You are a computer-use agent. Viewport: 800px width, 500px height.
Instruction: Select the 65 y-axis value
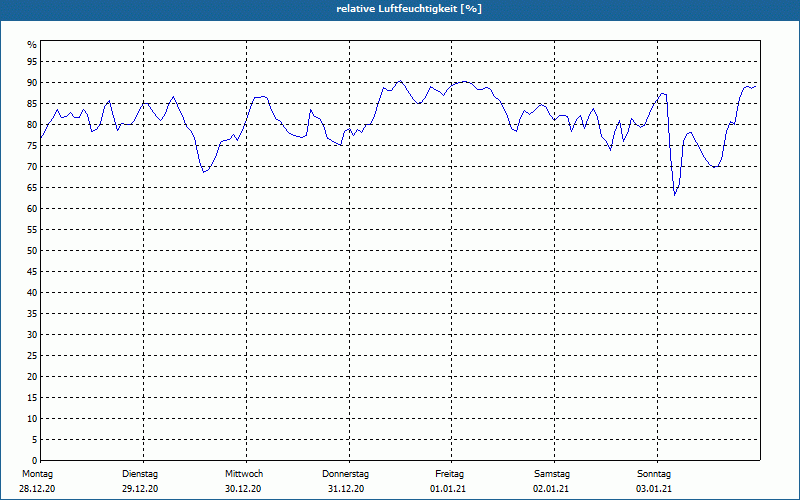pos(32,188)
